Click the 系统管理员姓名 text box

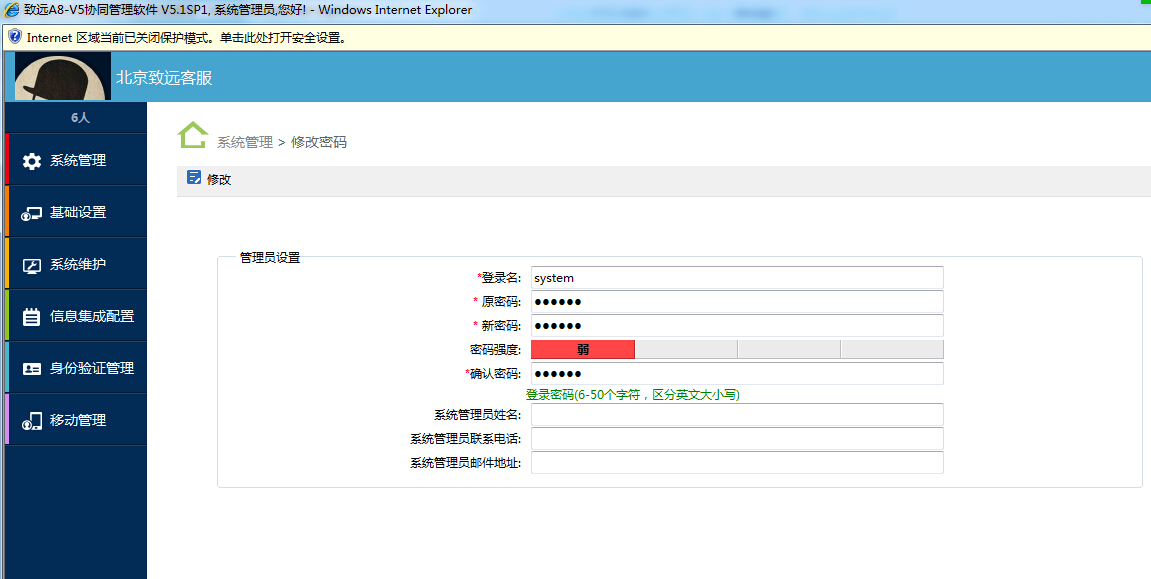click(737, 415)
